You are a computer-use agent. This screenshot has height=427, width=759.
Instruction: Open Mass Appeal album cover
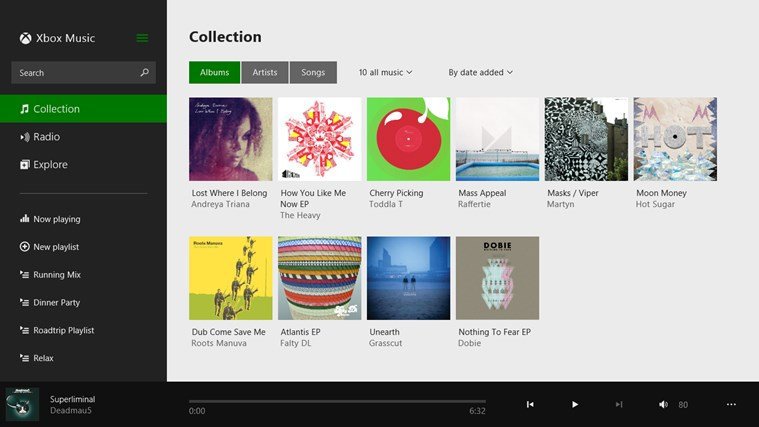[497, 139]
